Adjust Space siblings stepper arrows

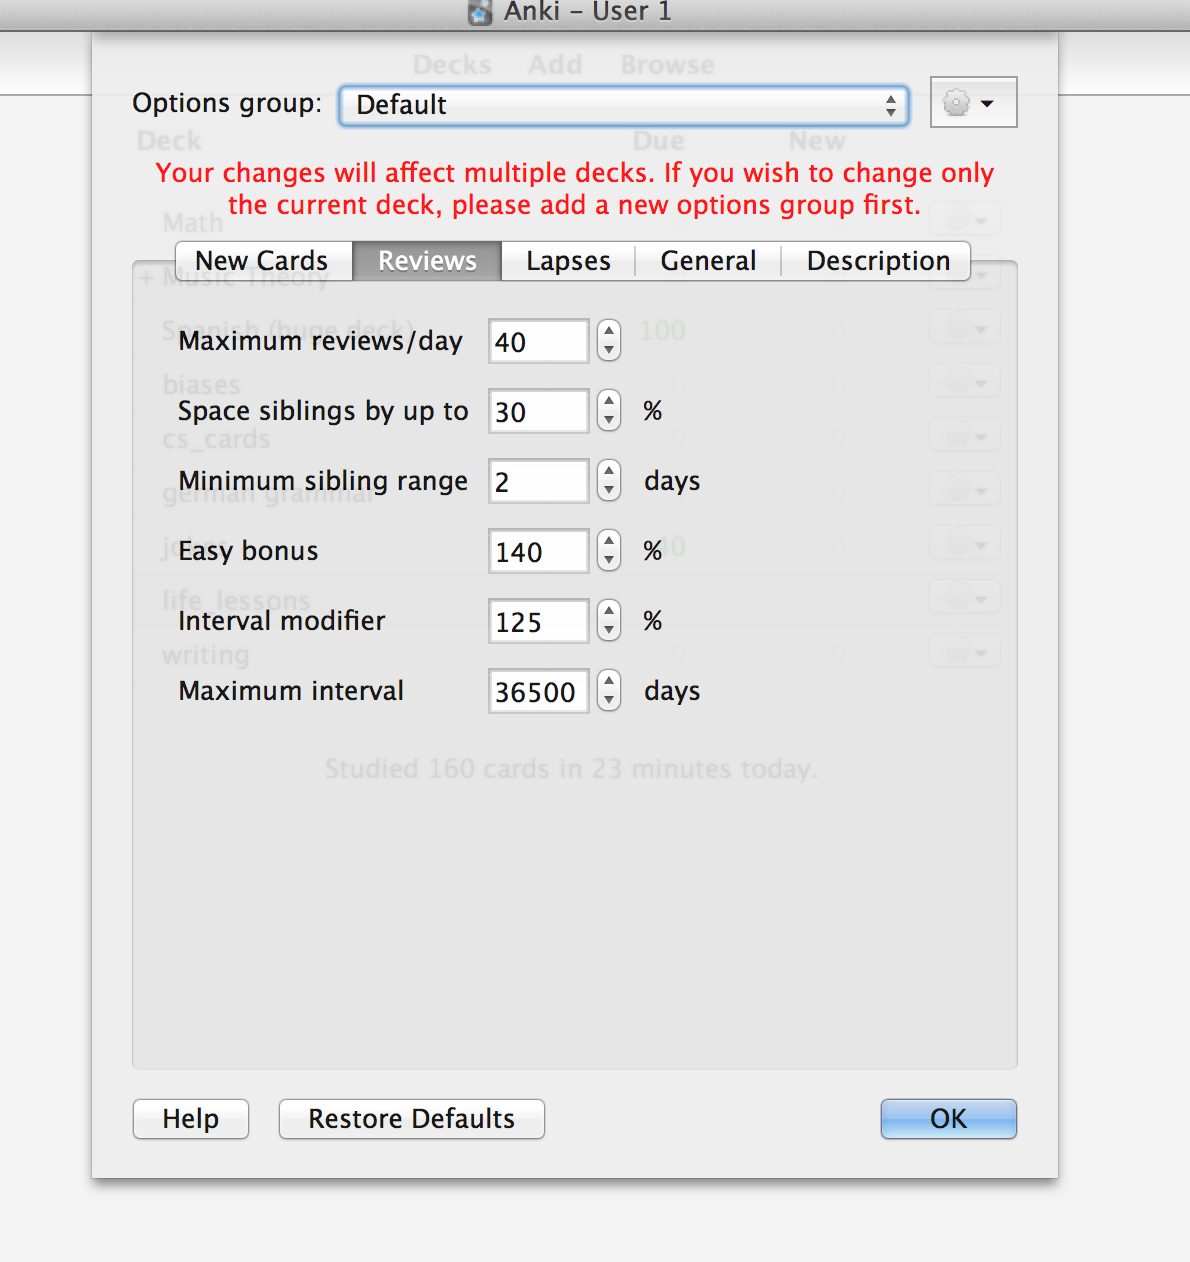tap(609, 411)
